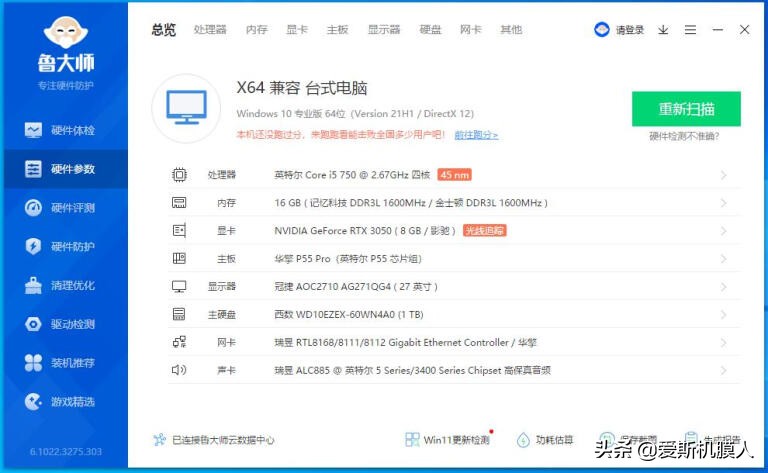Switch to the 总览 tab

164,30
